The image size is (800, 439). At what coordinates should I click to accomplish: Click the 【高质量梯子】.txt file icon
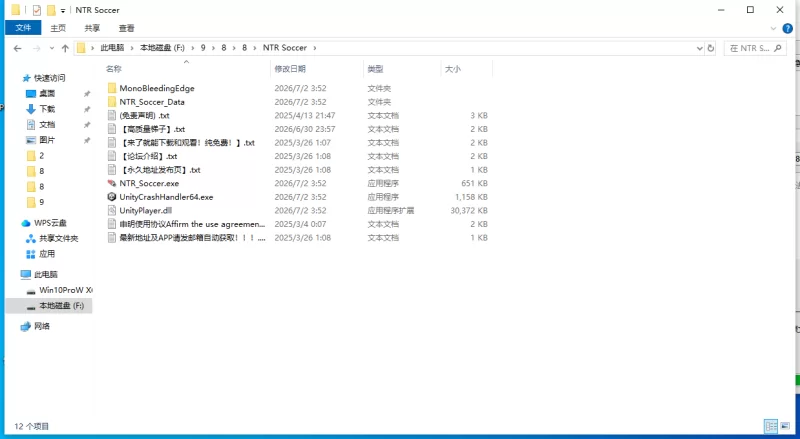coord(112,129)
